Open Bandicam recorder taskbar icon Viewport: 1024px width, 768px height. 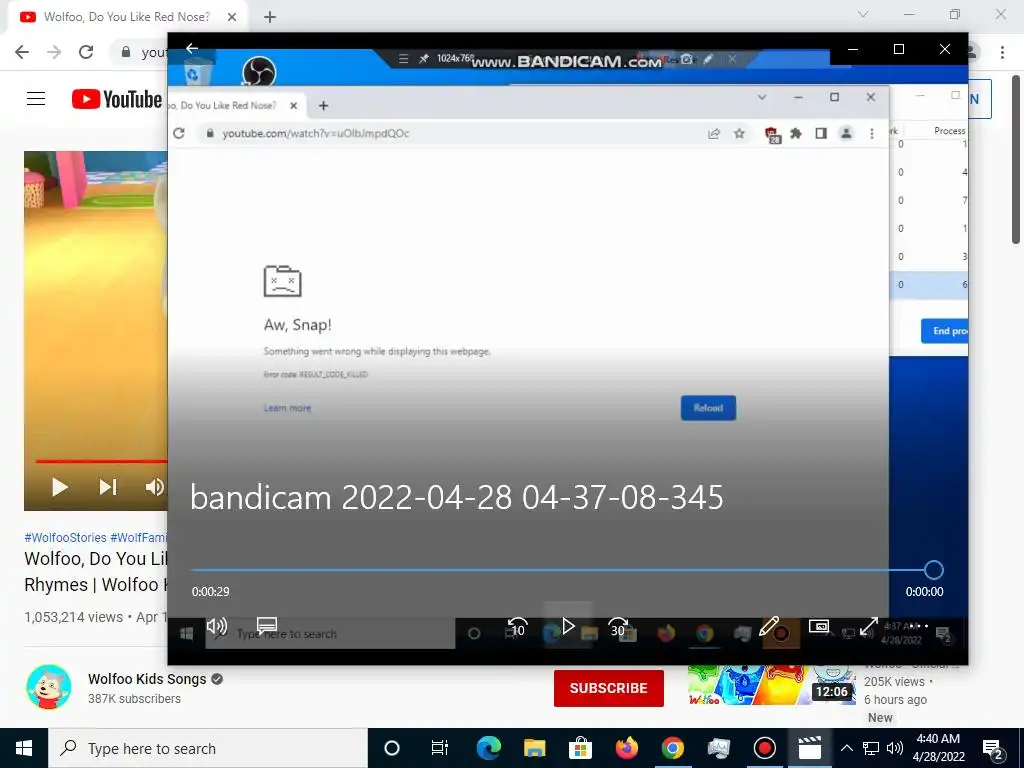pos(764,748)
